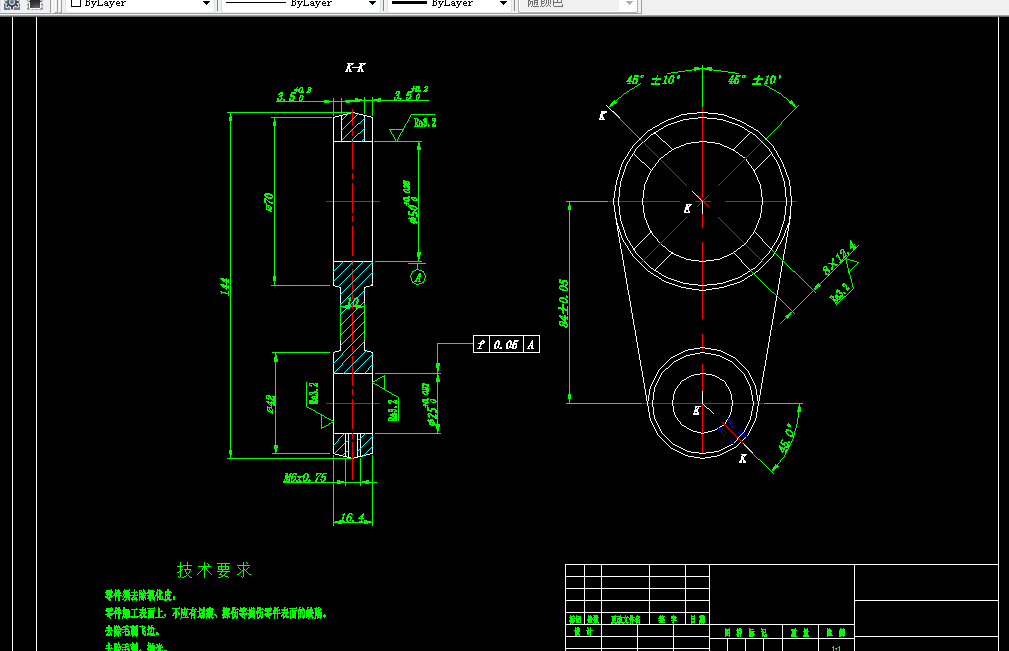
Task: Select the ⌀42 diameter dimension
Action: point(271,404)
